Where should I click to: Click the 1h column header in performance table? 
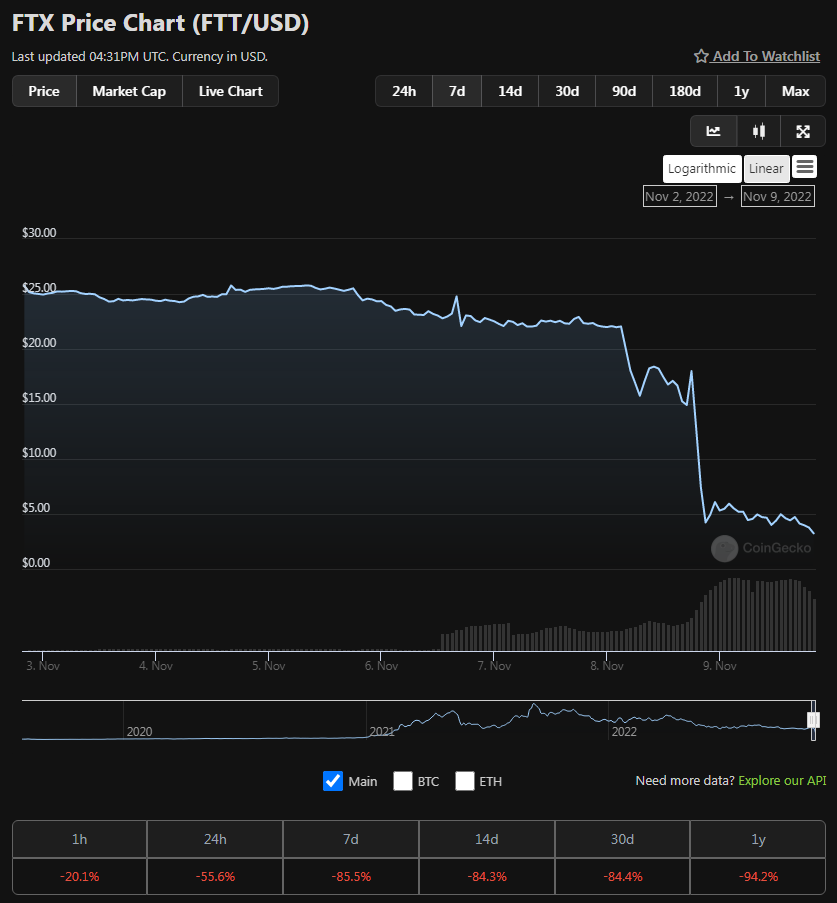point(79,839)
